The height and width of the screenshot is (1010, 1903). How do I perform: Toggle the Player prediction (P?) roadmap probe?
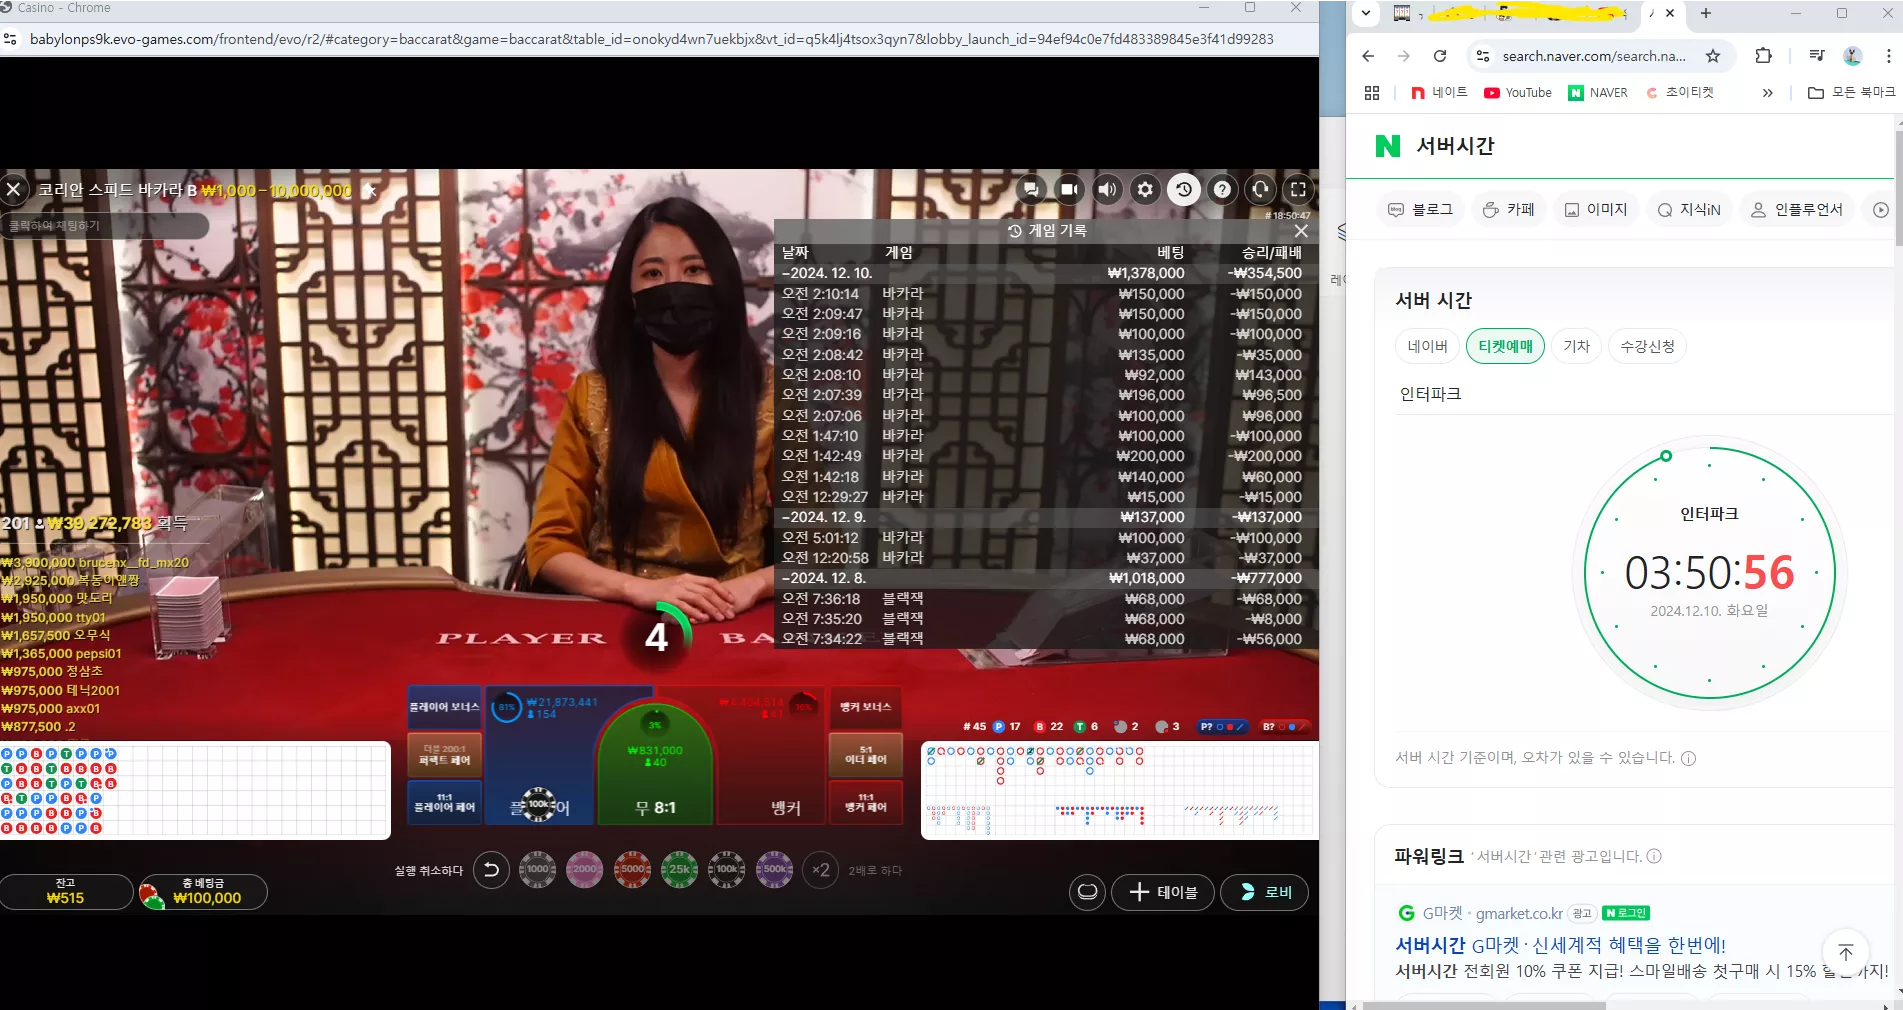coord(1222,727)
